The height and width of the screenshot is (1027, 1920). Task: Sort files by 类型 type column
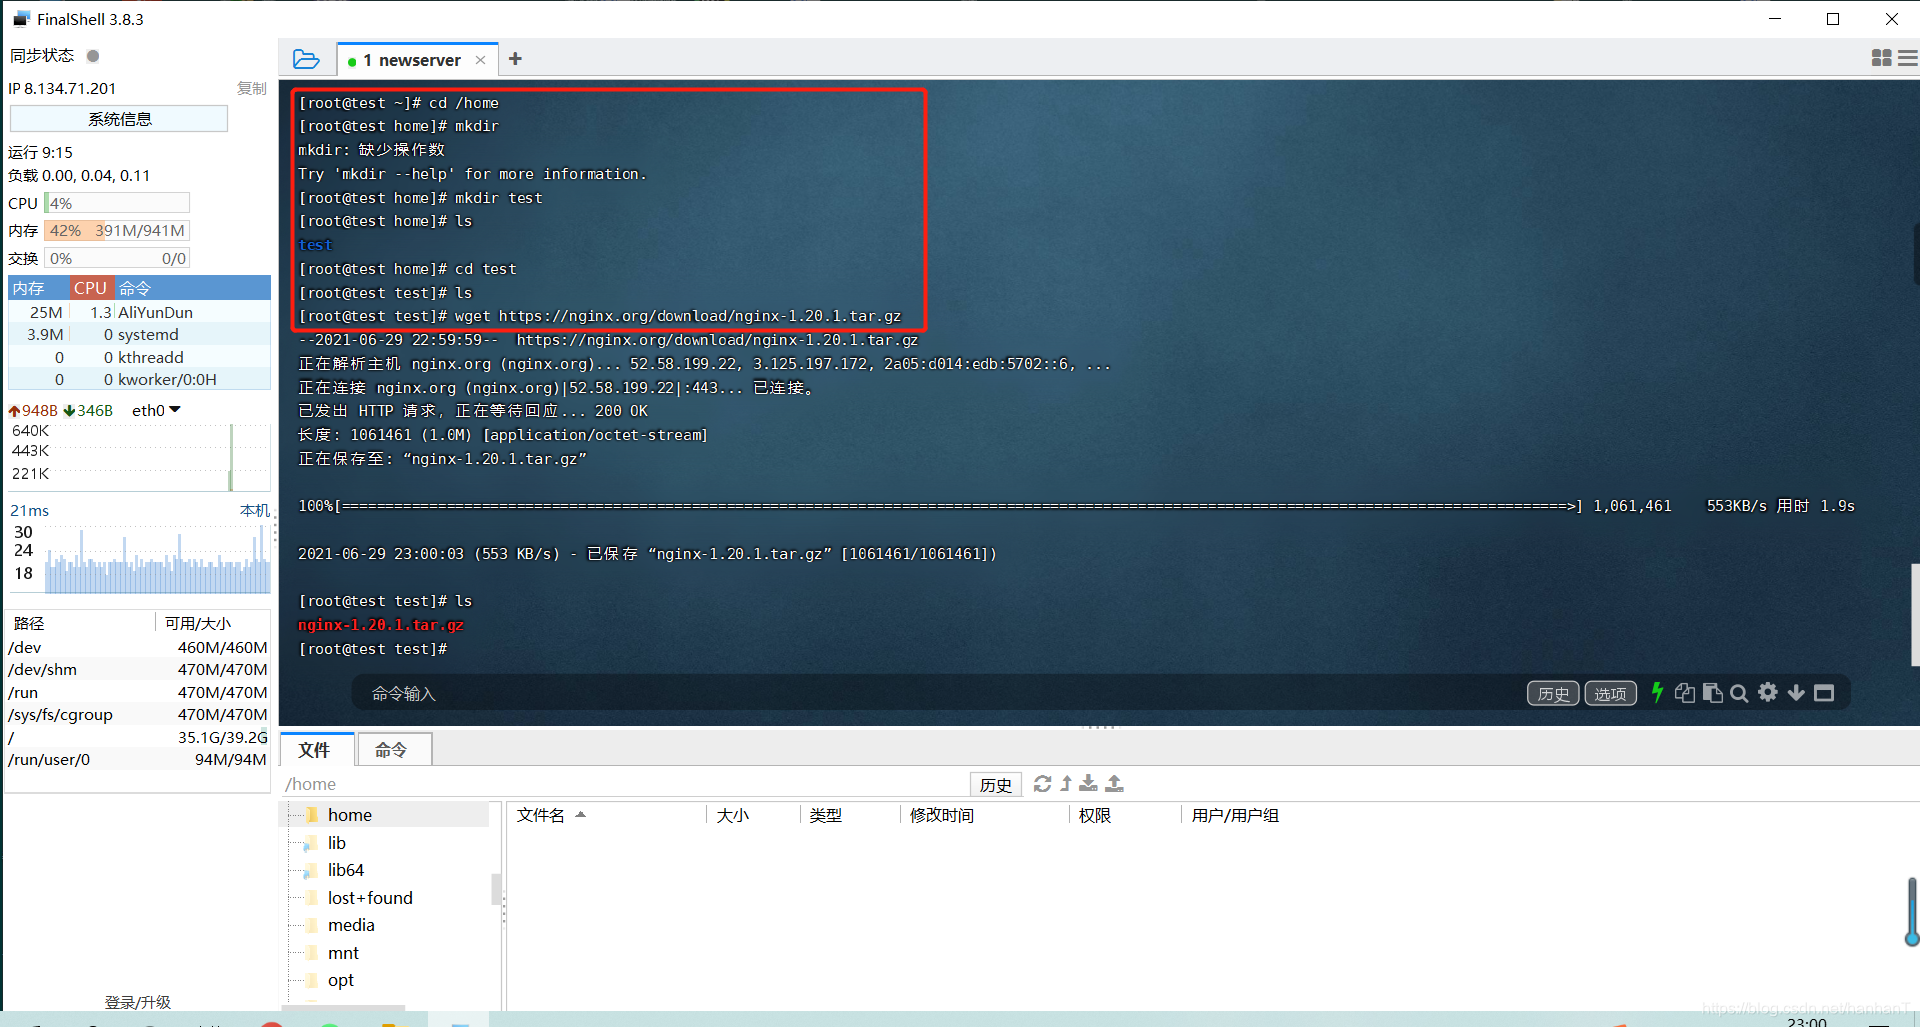point(850,815)
